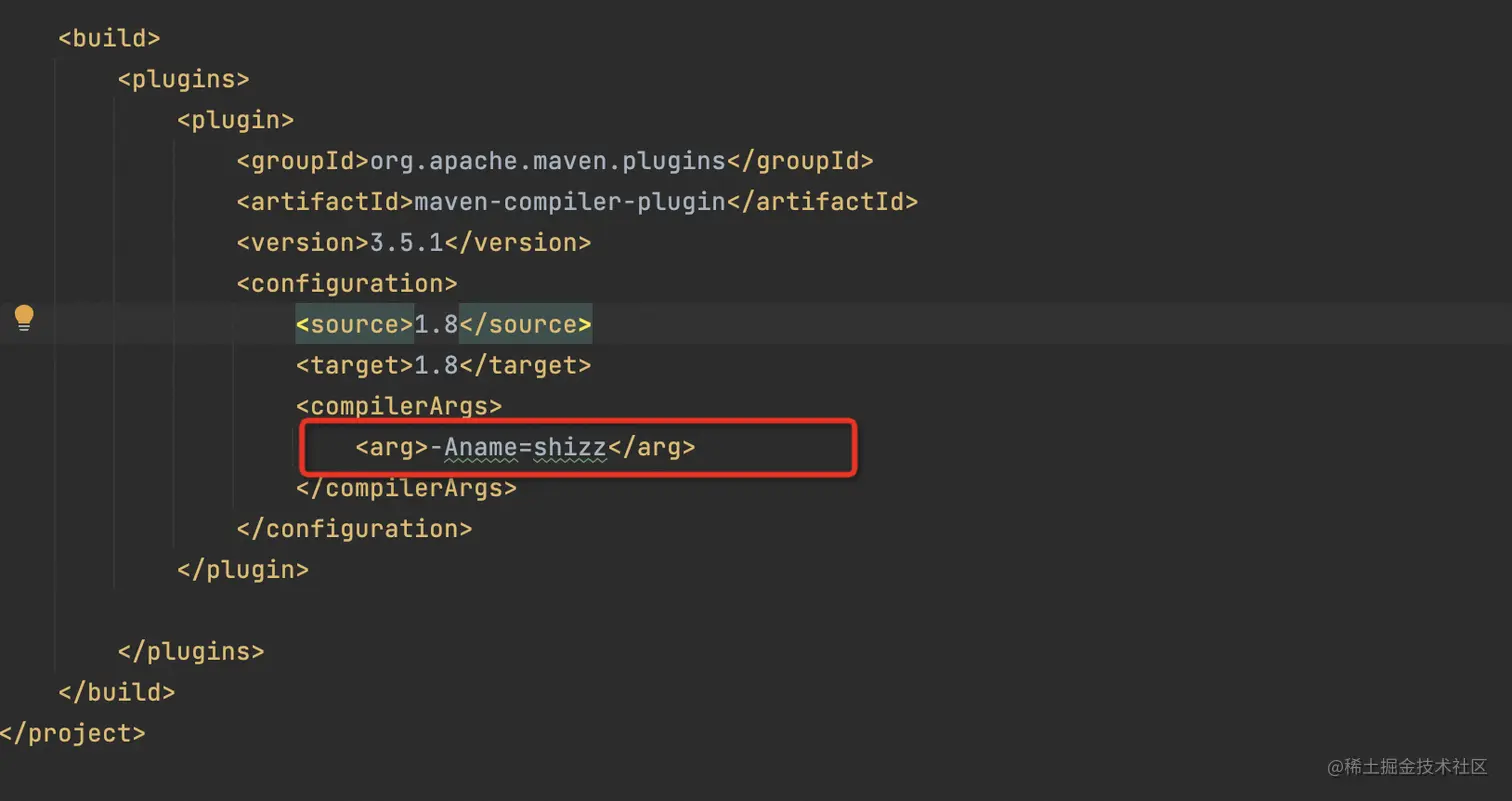Click the closing </project> tag
Screen dimensions: 1512x801
[73, 733]
